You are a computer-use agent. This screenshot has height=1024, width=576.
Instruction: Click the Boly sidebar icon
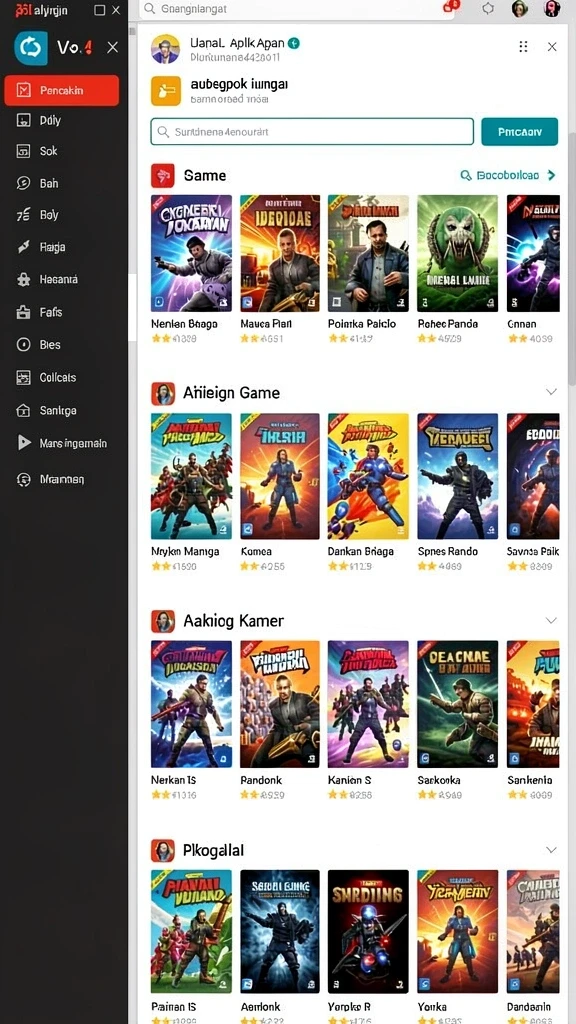coord(24,215)
